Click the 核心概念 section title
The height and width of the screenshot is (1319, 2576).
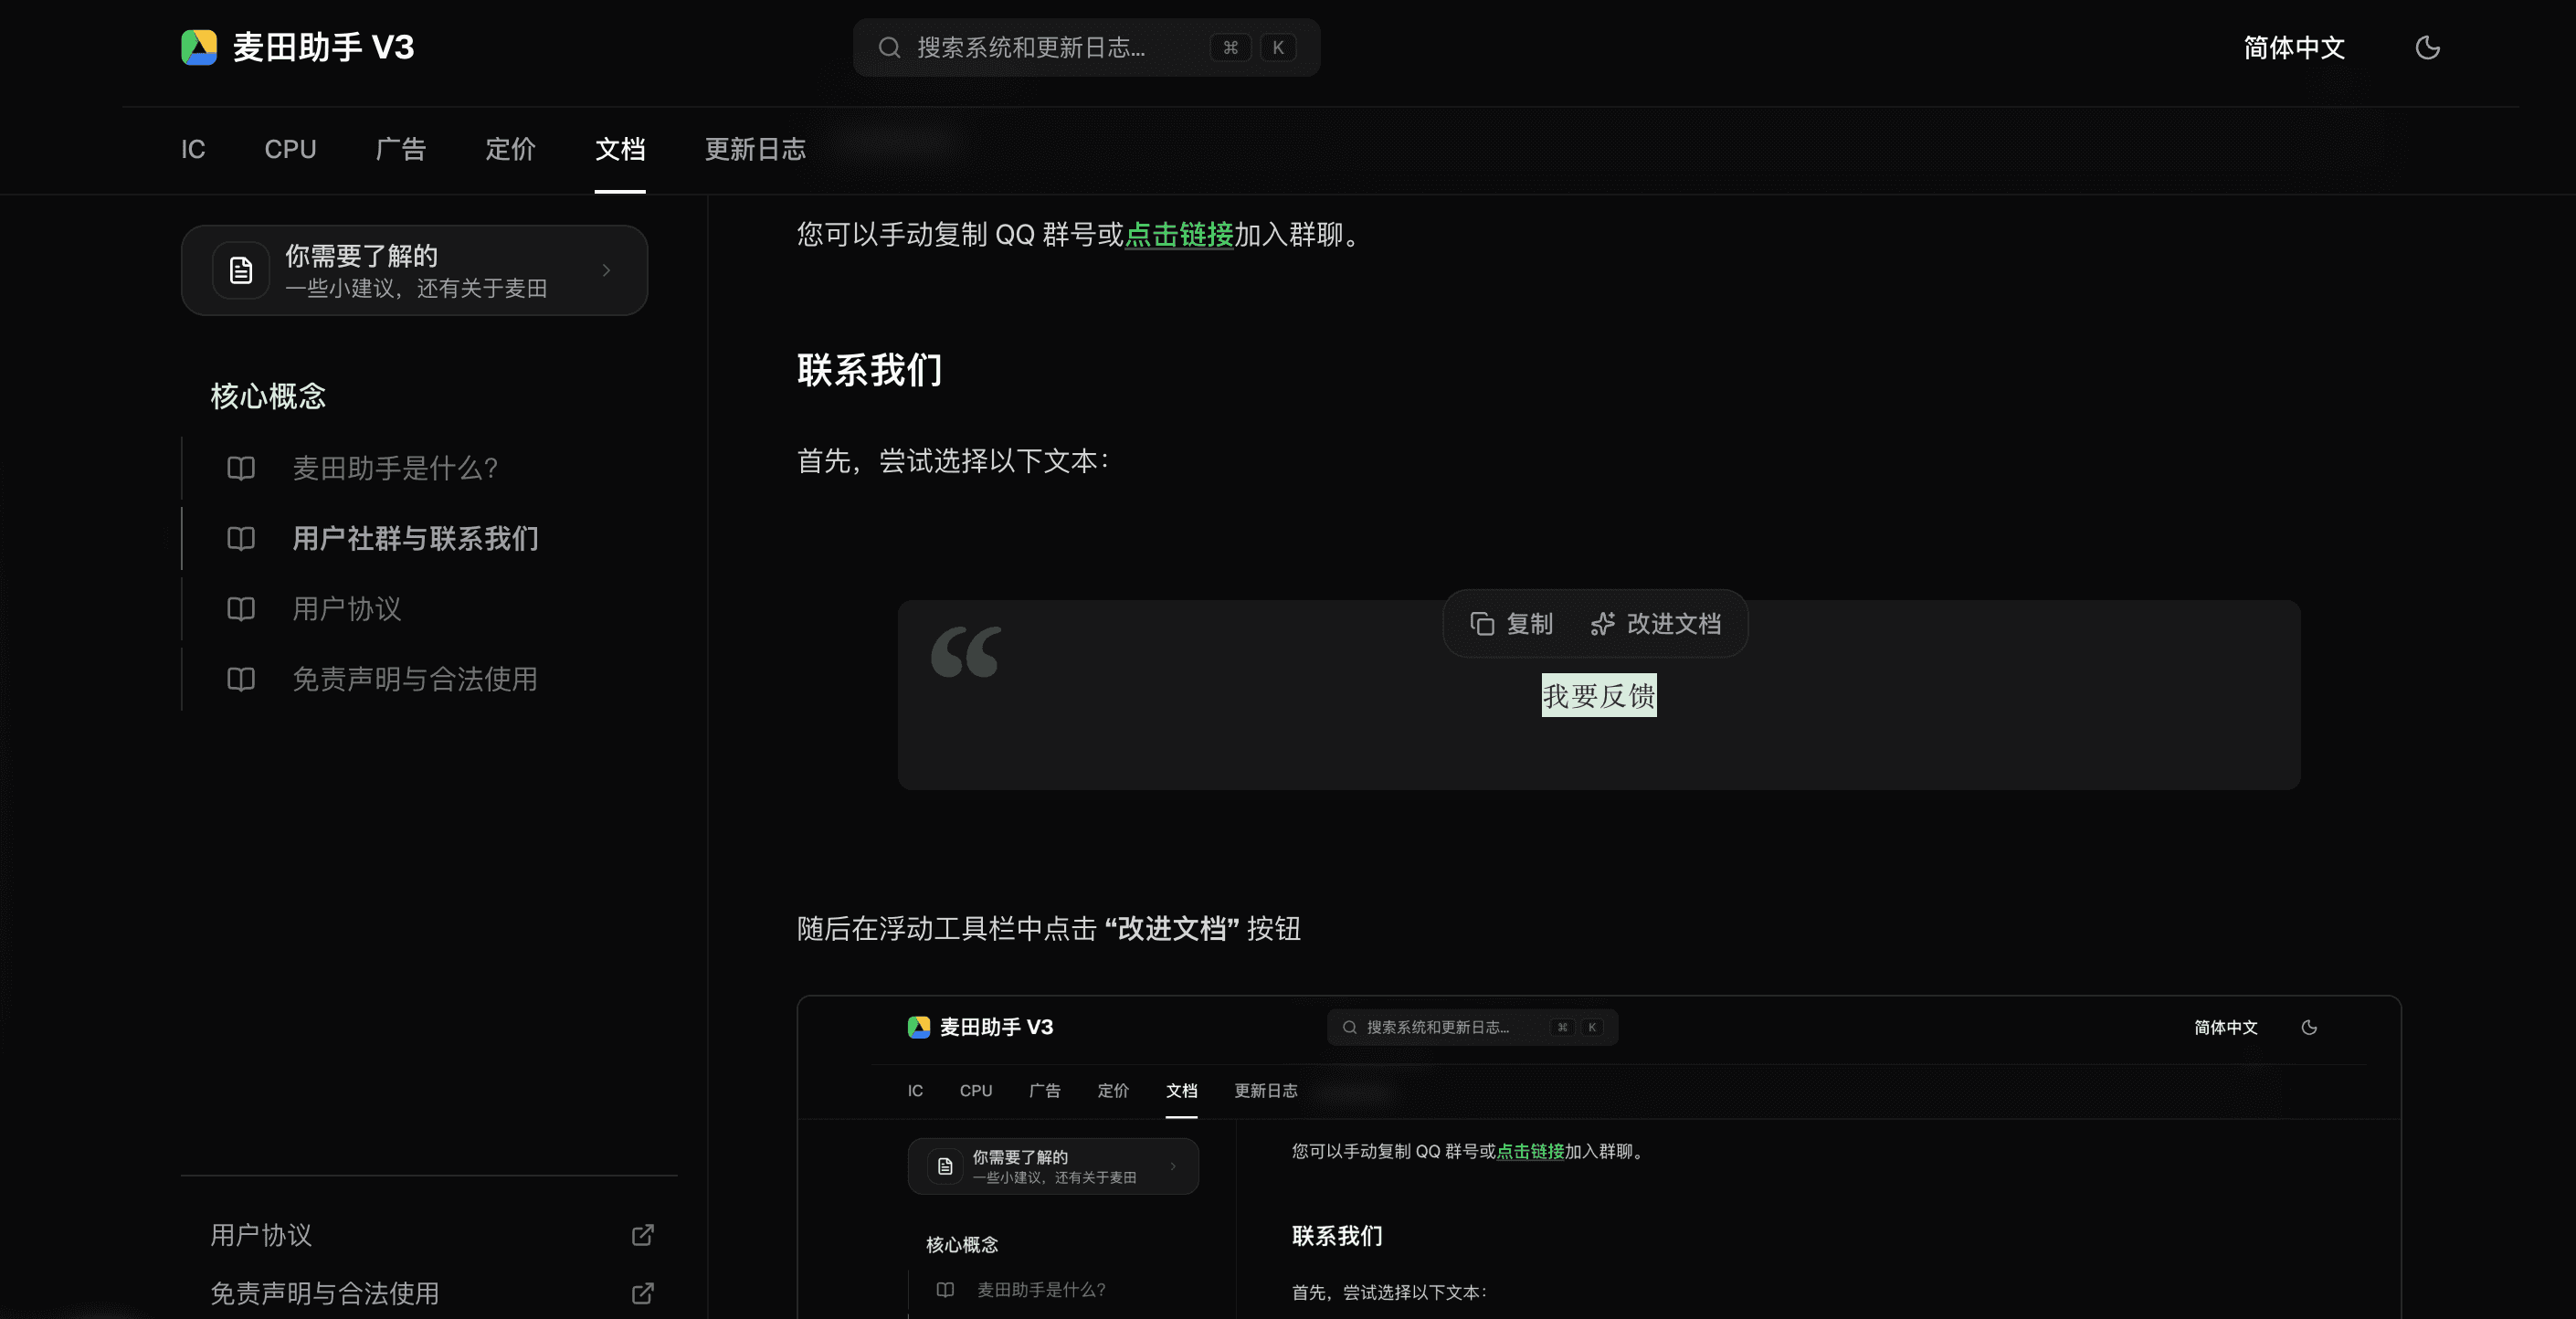coord(268,396)
